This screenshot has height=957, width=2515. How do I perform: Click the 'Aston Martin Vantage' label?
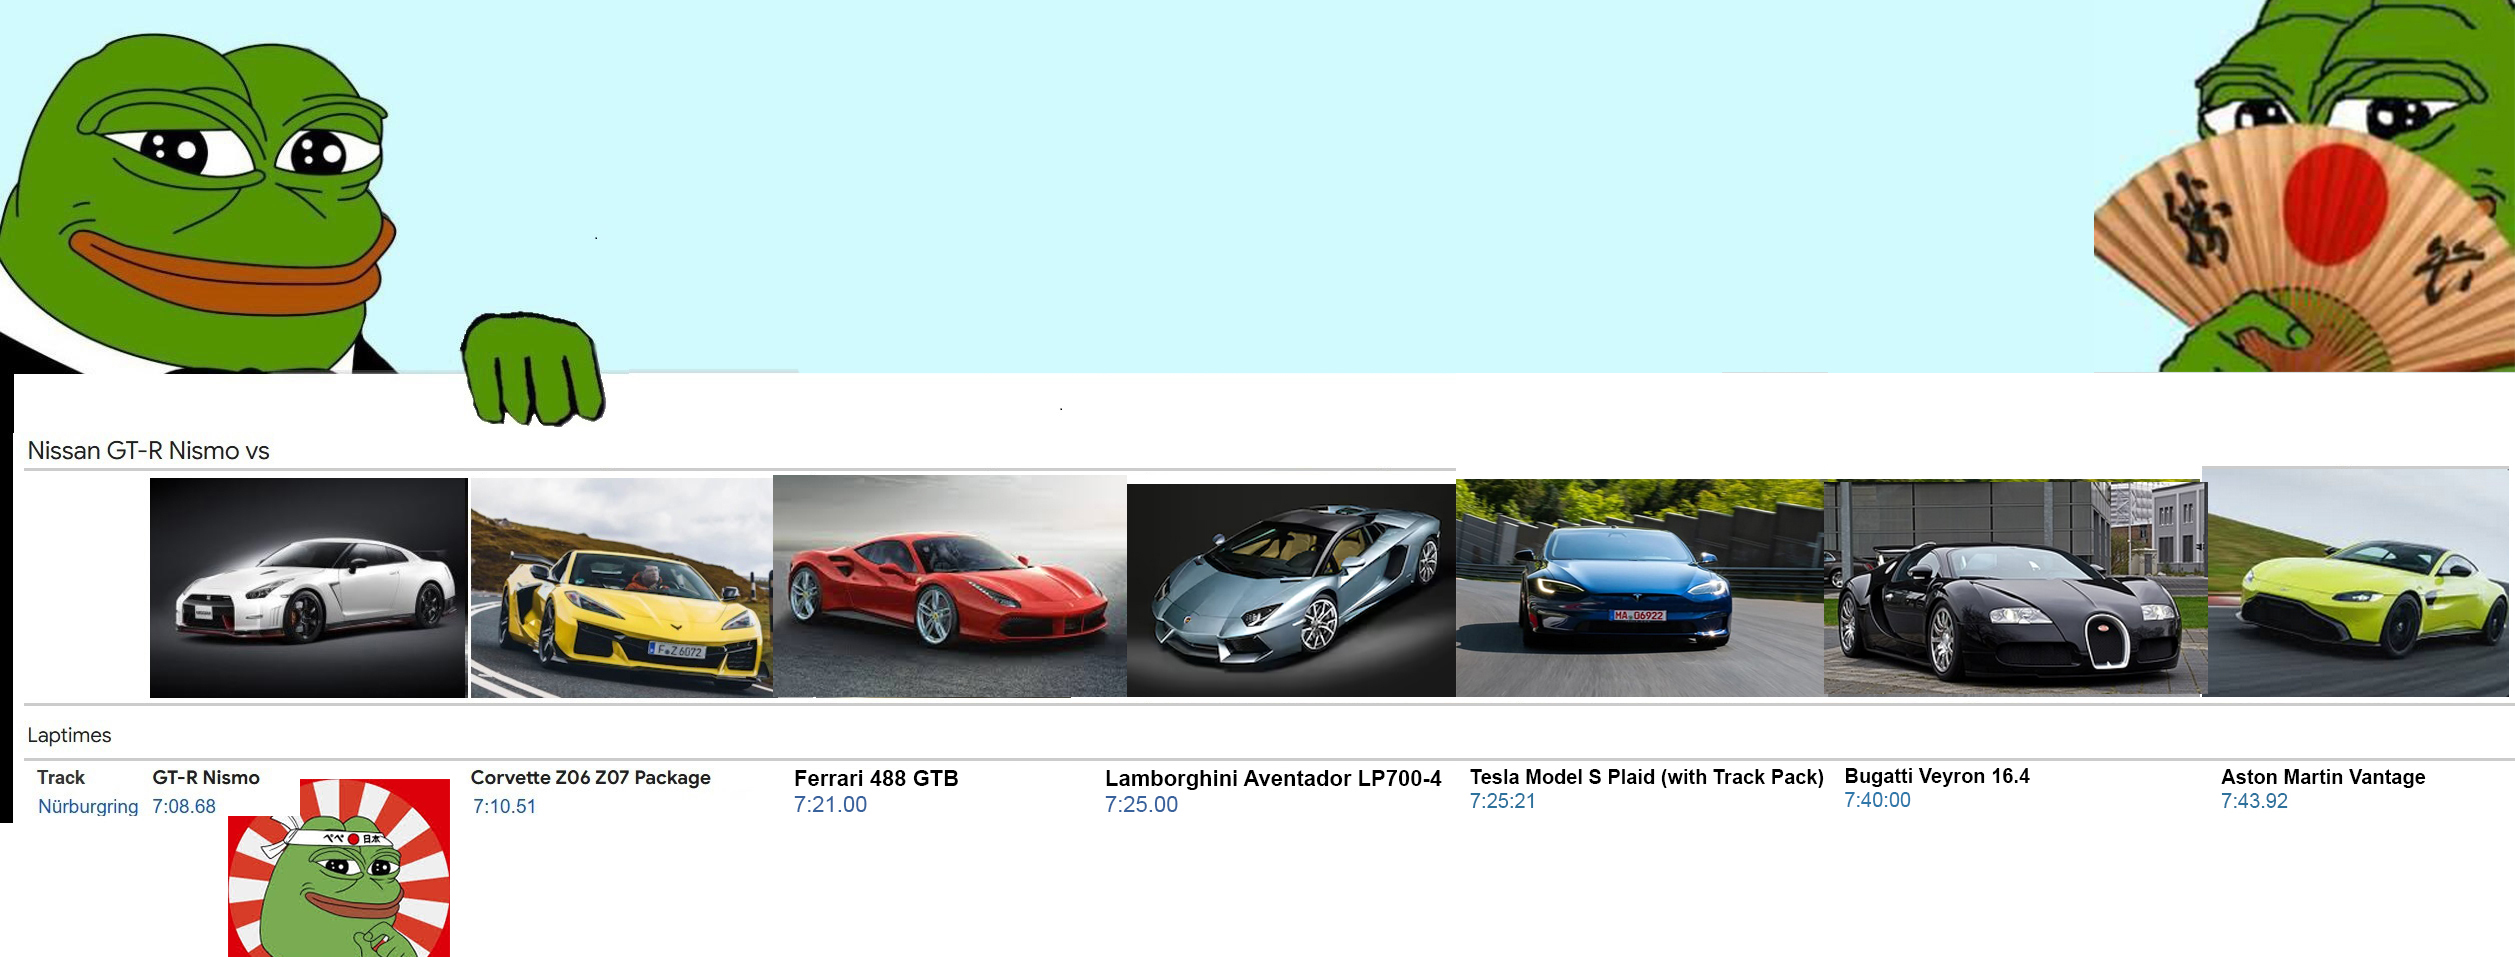point(2323,777)
